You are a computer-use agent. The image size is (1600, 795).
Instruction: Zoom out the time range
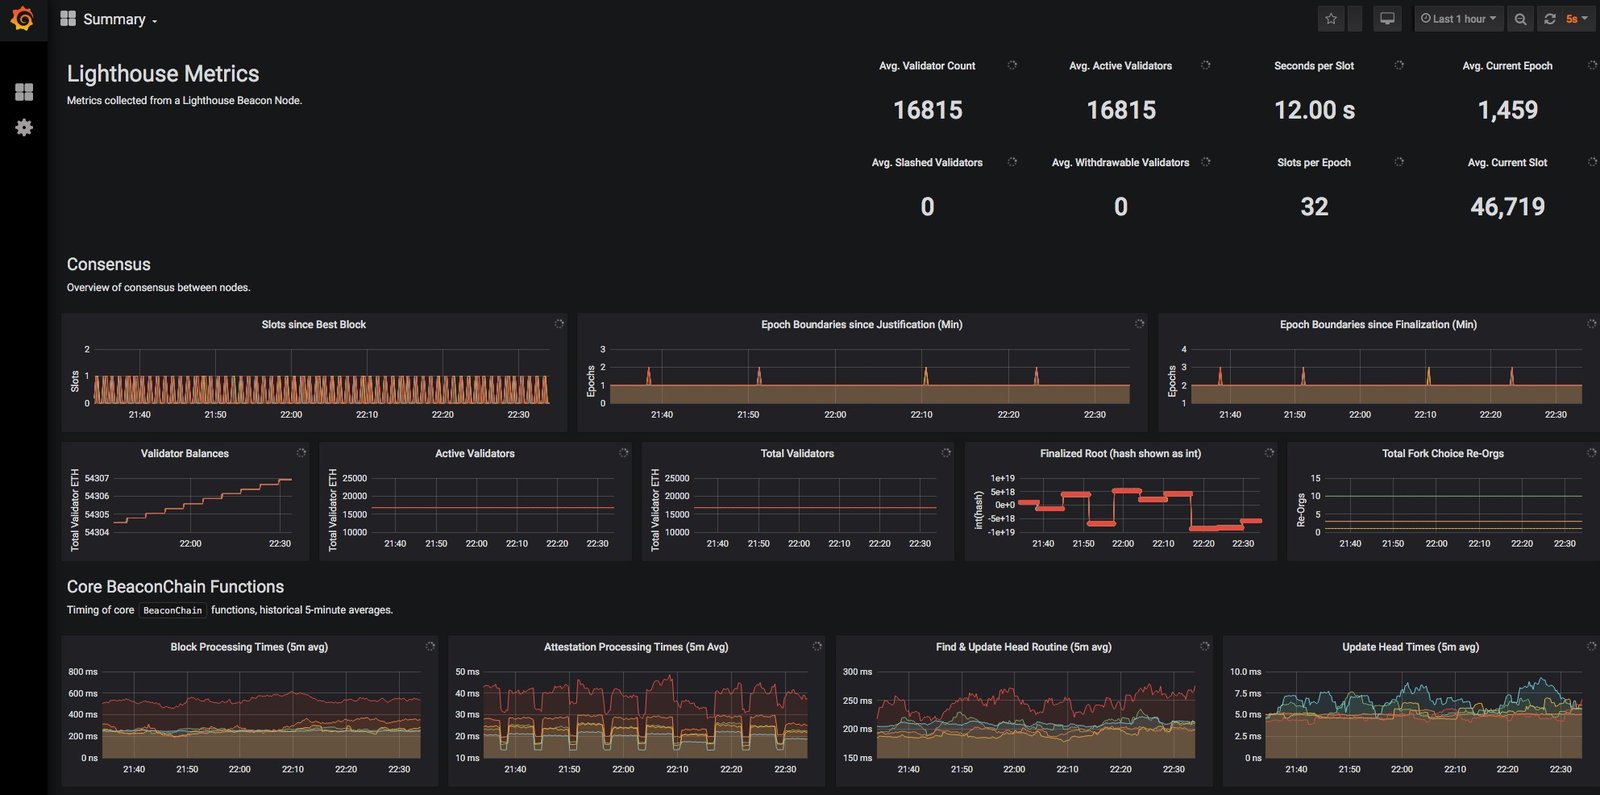pyautogui.click(x=1520, y=19)
